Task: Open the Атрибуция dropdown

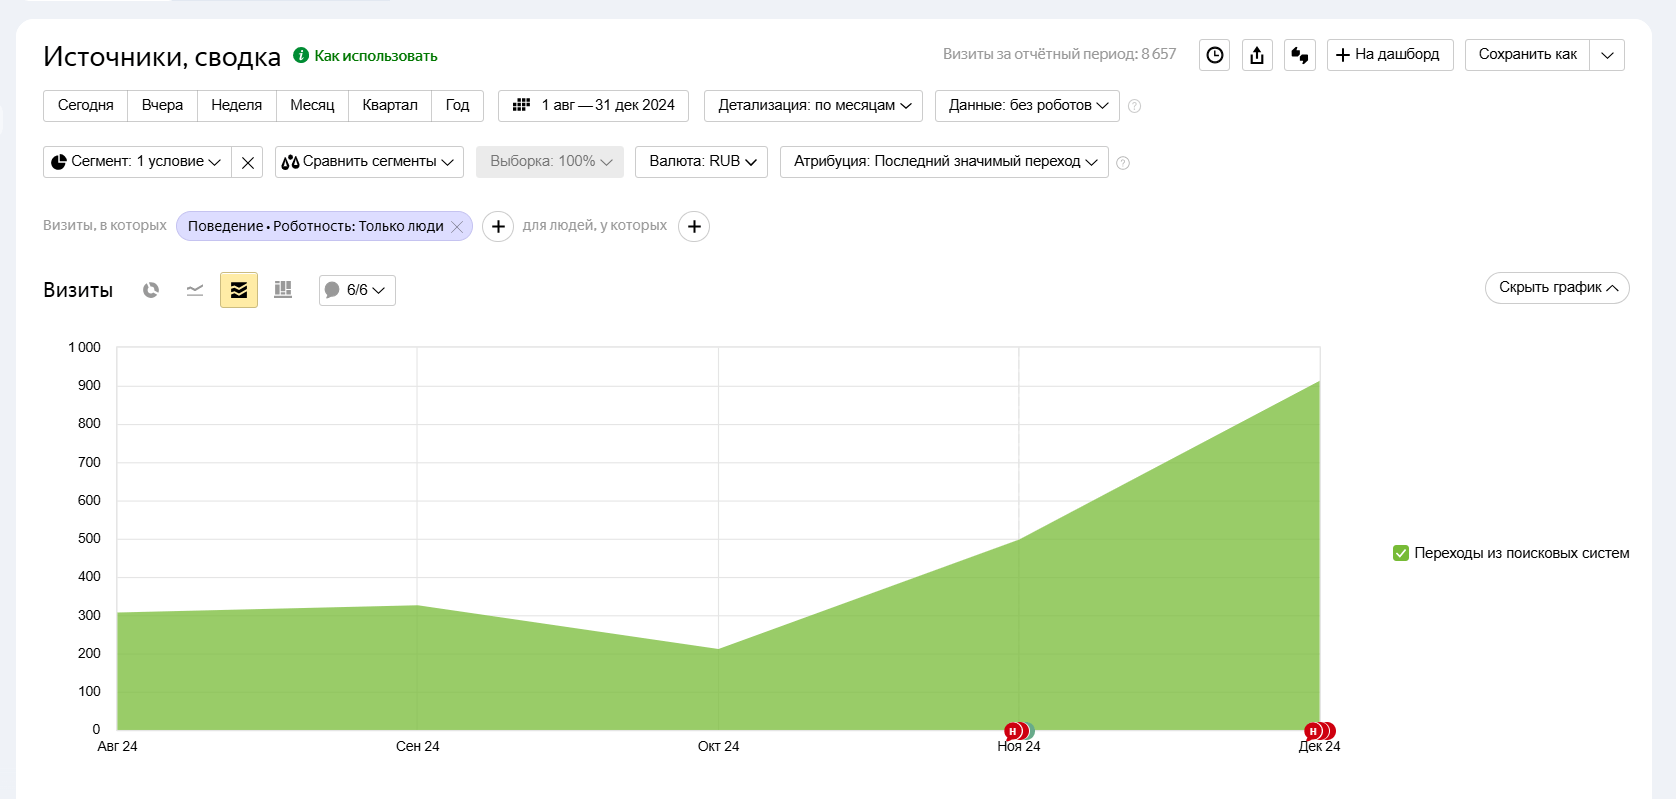Action: click(x=945, y=161)
